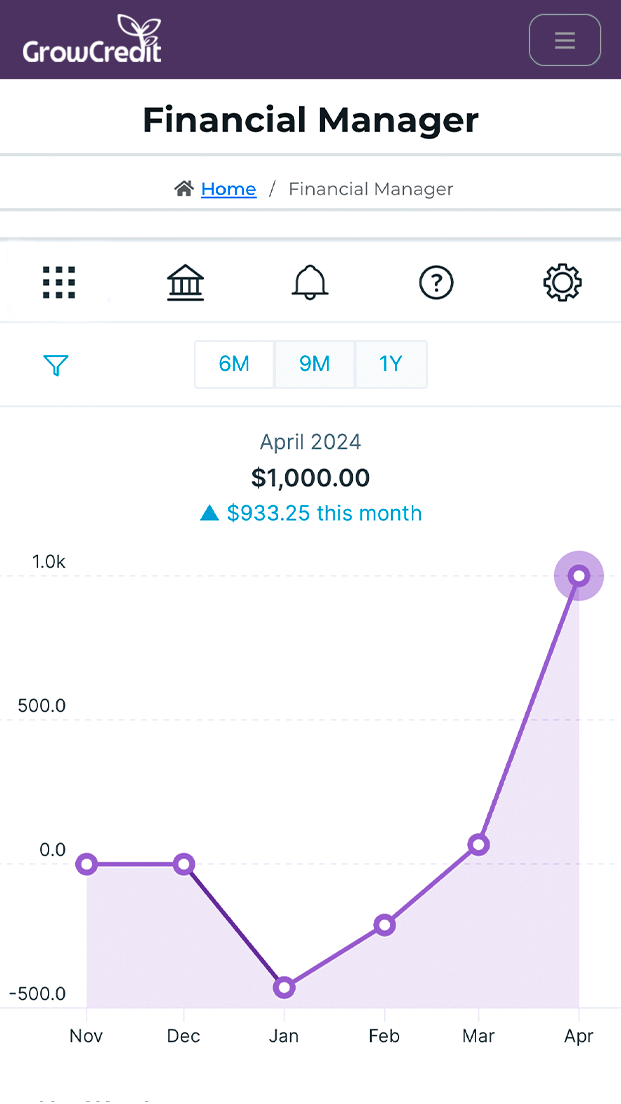Image resolution: width=621 pixels, height=1104 pixels.
Task: Click the $933.25 this month indicator
Action: (x=310, y=513)
